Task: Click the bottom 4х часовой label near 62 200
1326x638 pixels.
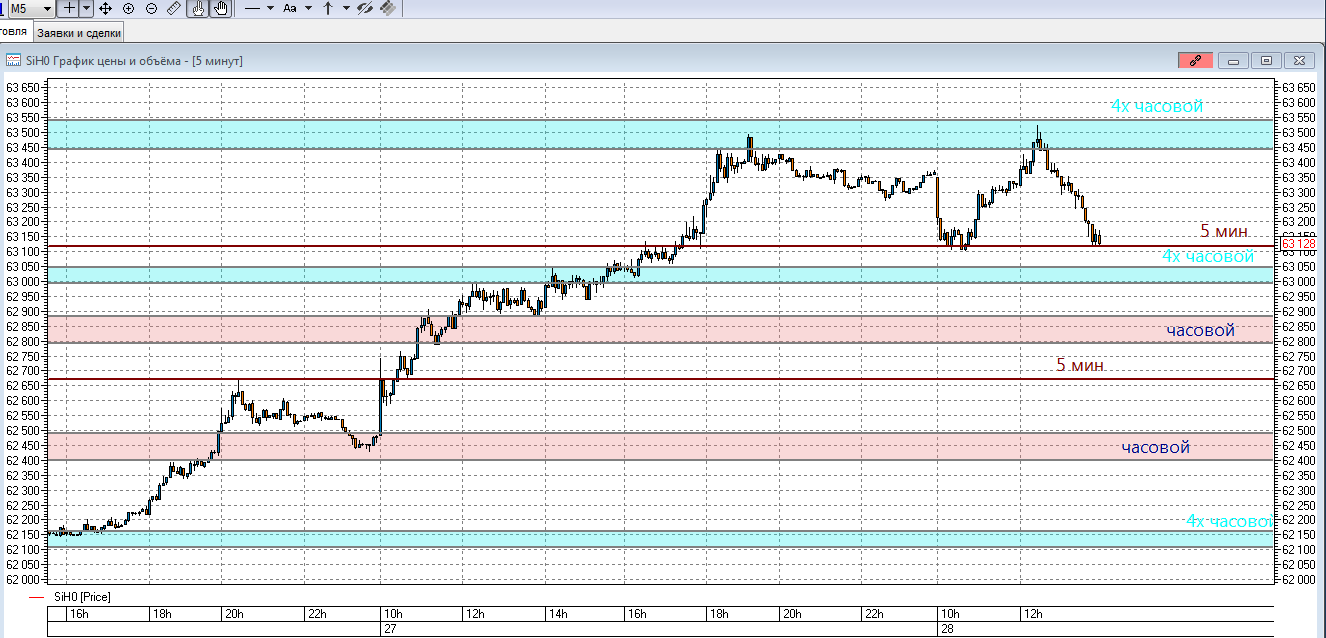Action: coord(1229,521)
